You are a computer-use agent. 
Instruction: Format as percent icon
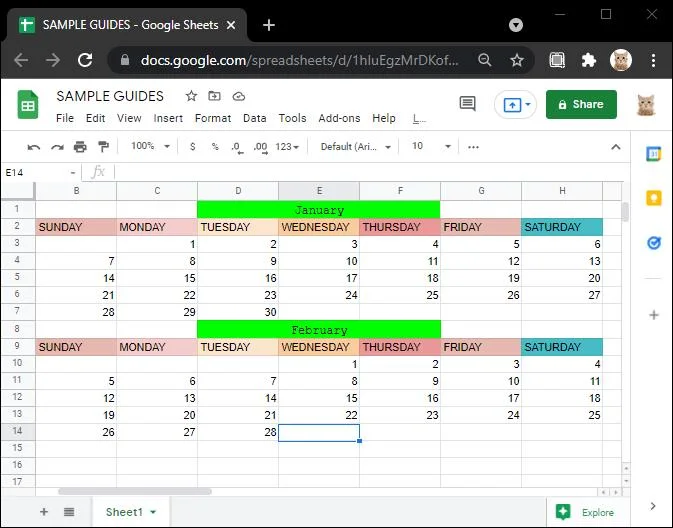click(x=215, y=147)
